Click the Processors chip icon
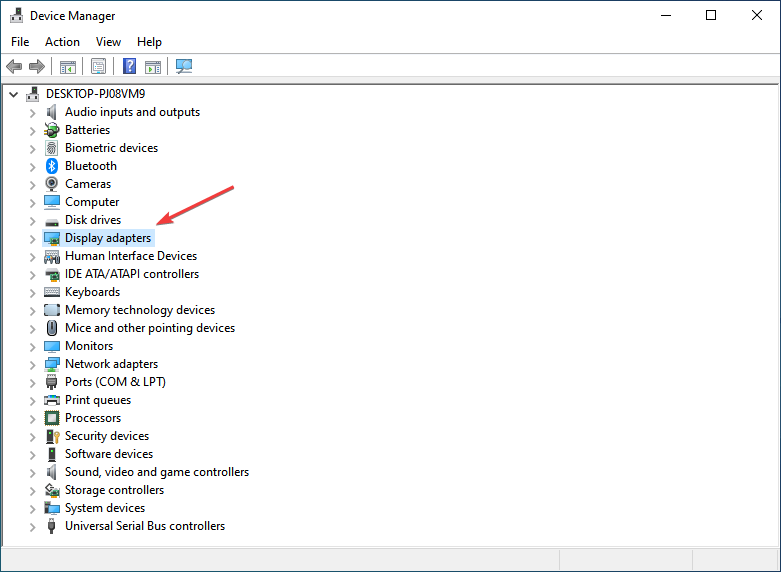The image size is (781, 572). pos(52,418)
